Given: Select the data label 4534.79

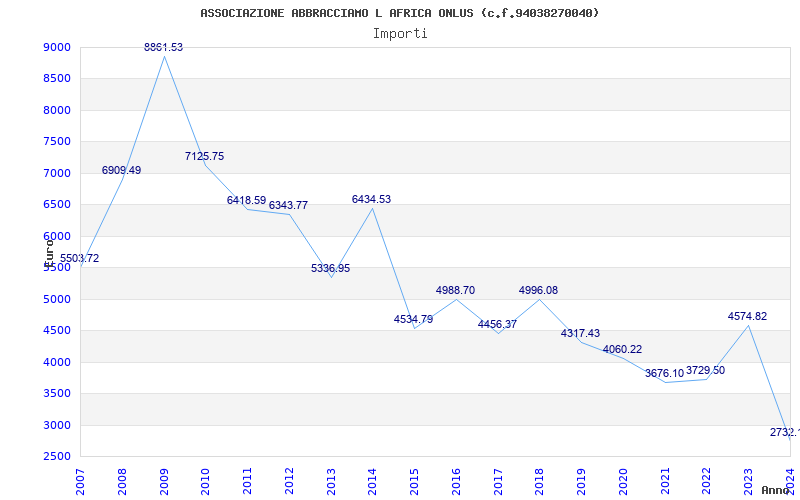Looking at the screenshot, I should tap(413, 319).
